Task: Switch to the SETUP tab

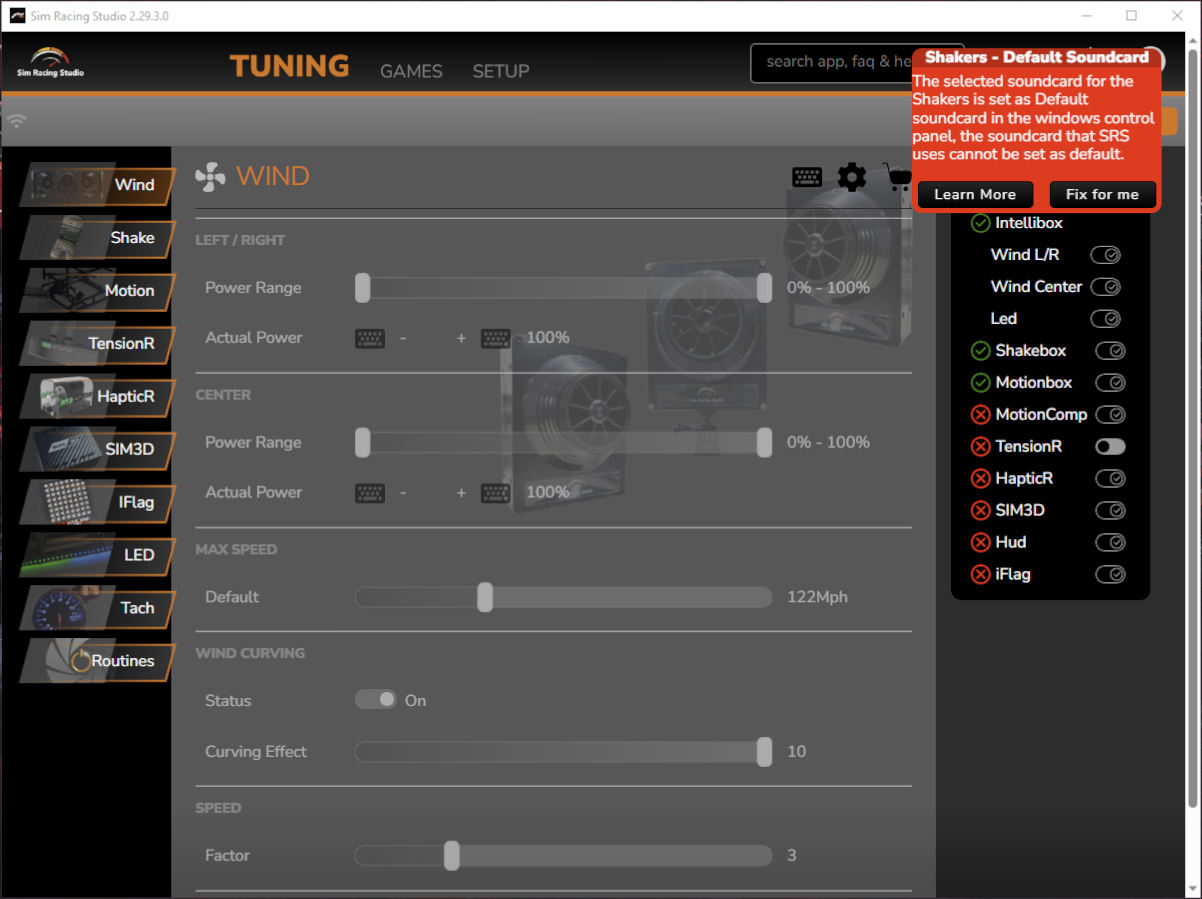Action: coord(501,72)
